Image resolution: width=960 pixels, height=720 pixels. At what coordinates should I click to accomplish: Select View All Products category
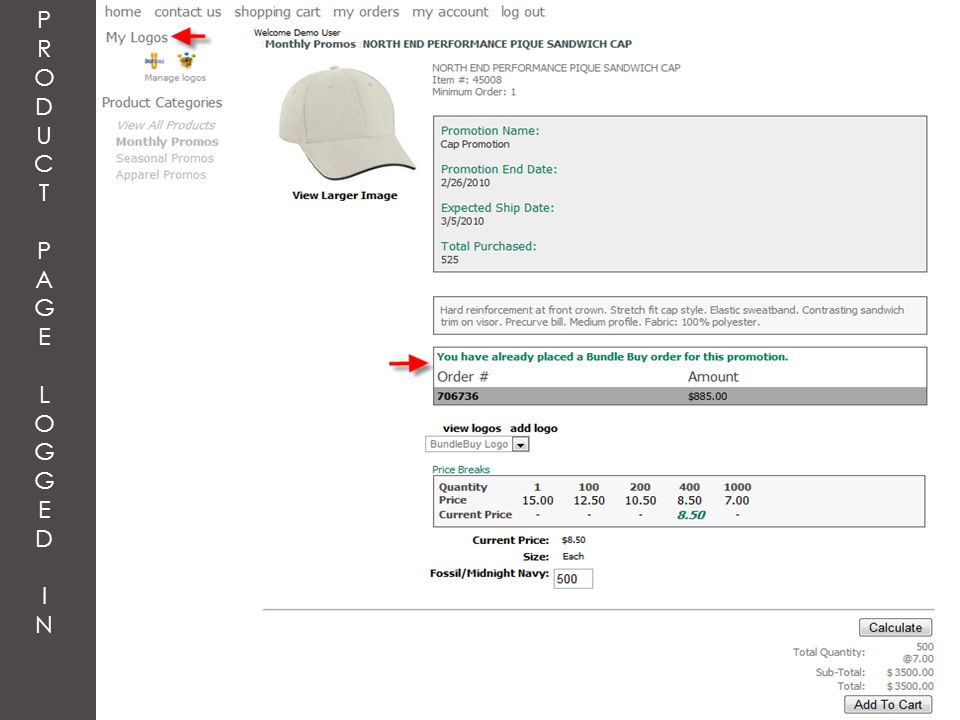pos(166,125)
